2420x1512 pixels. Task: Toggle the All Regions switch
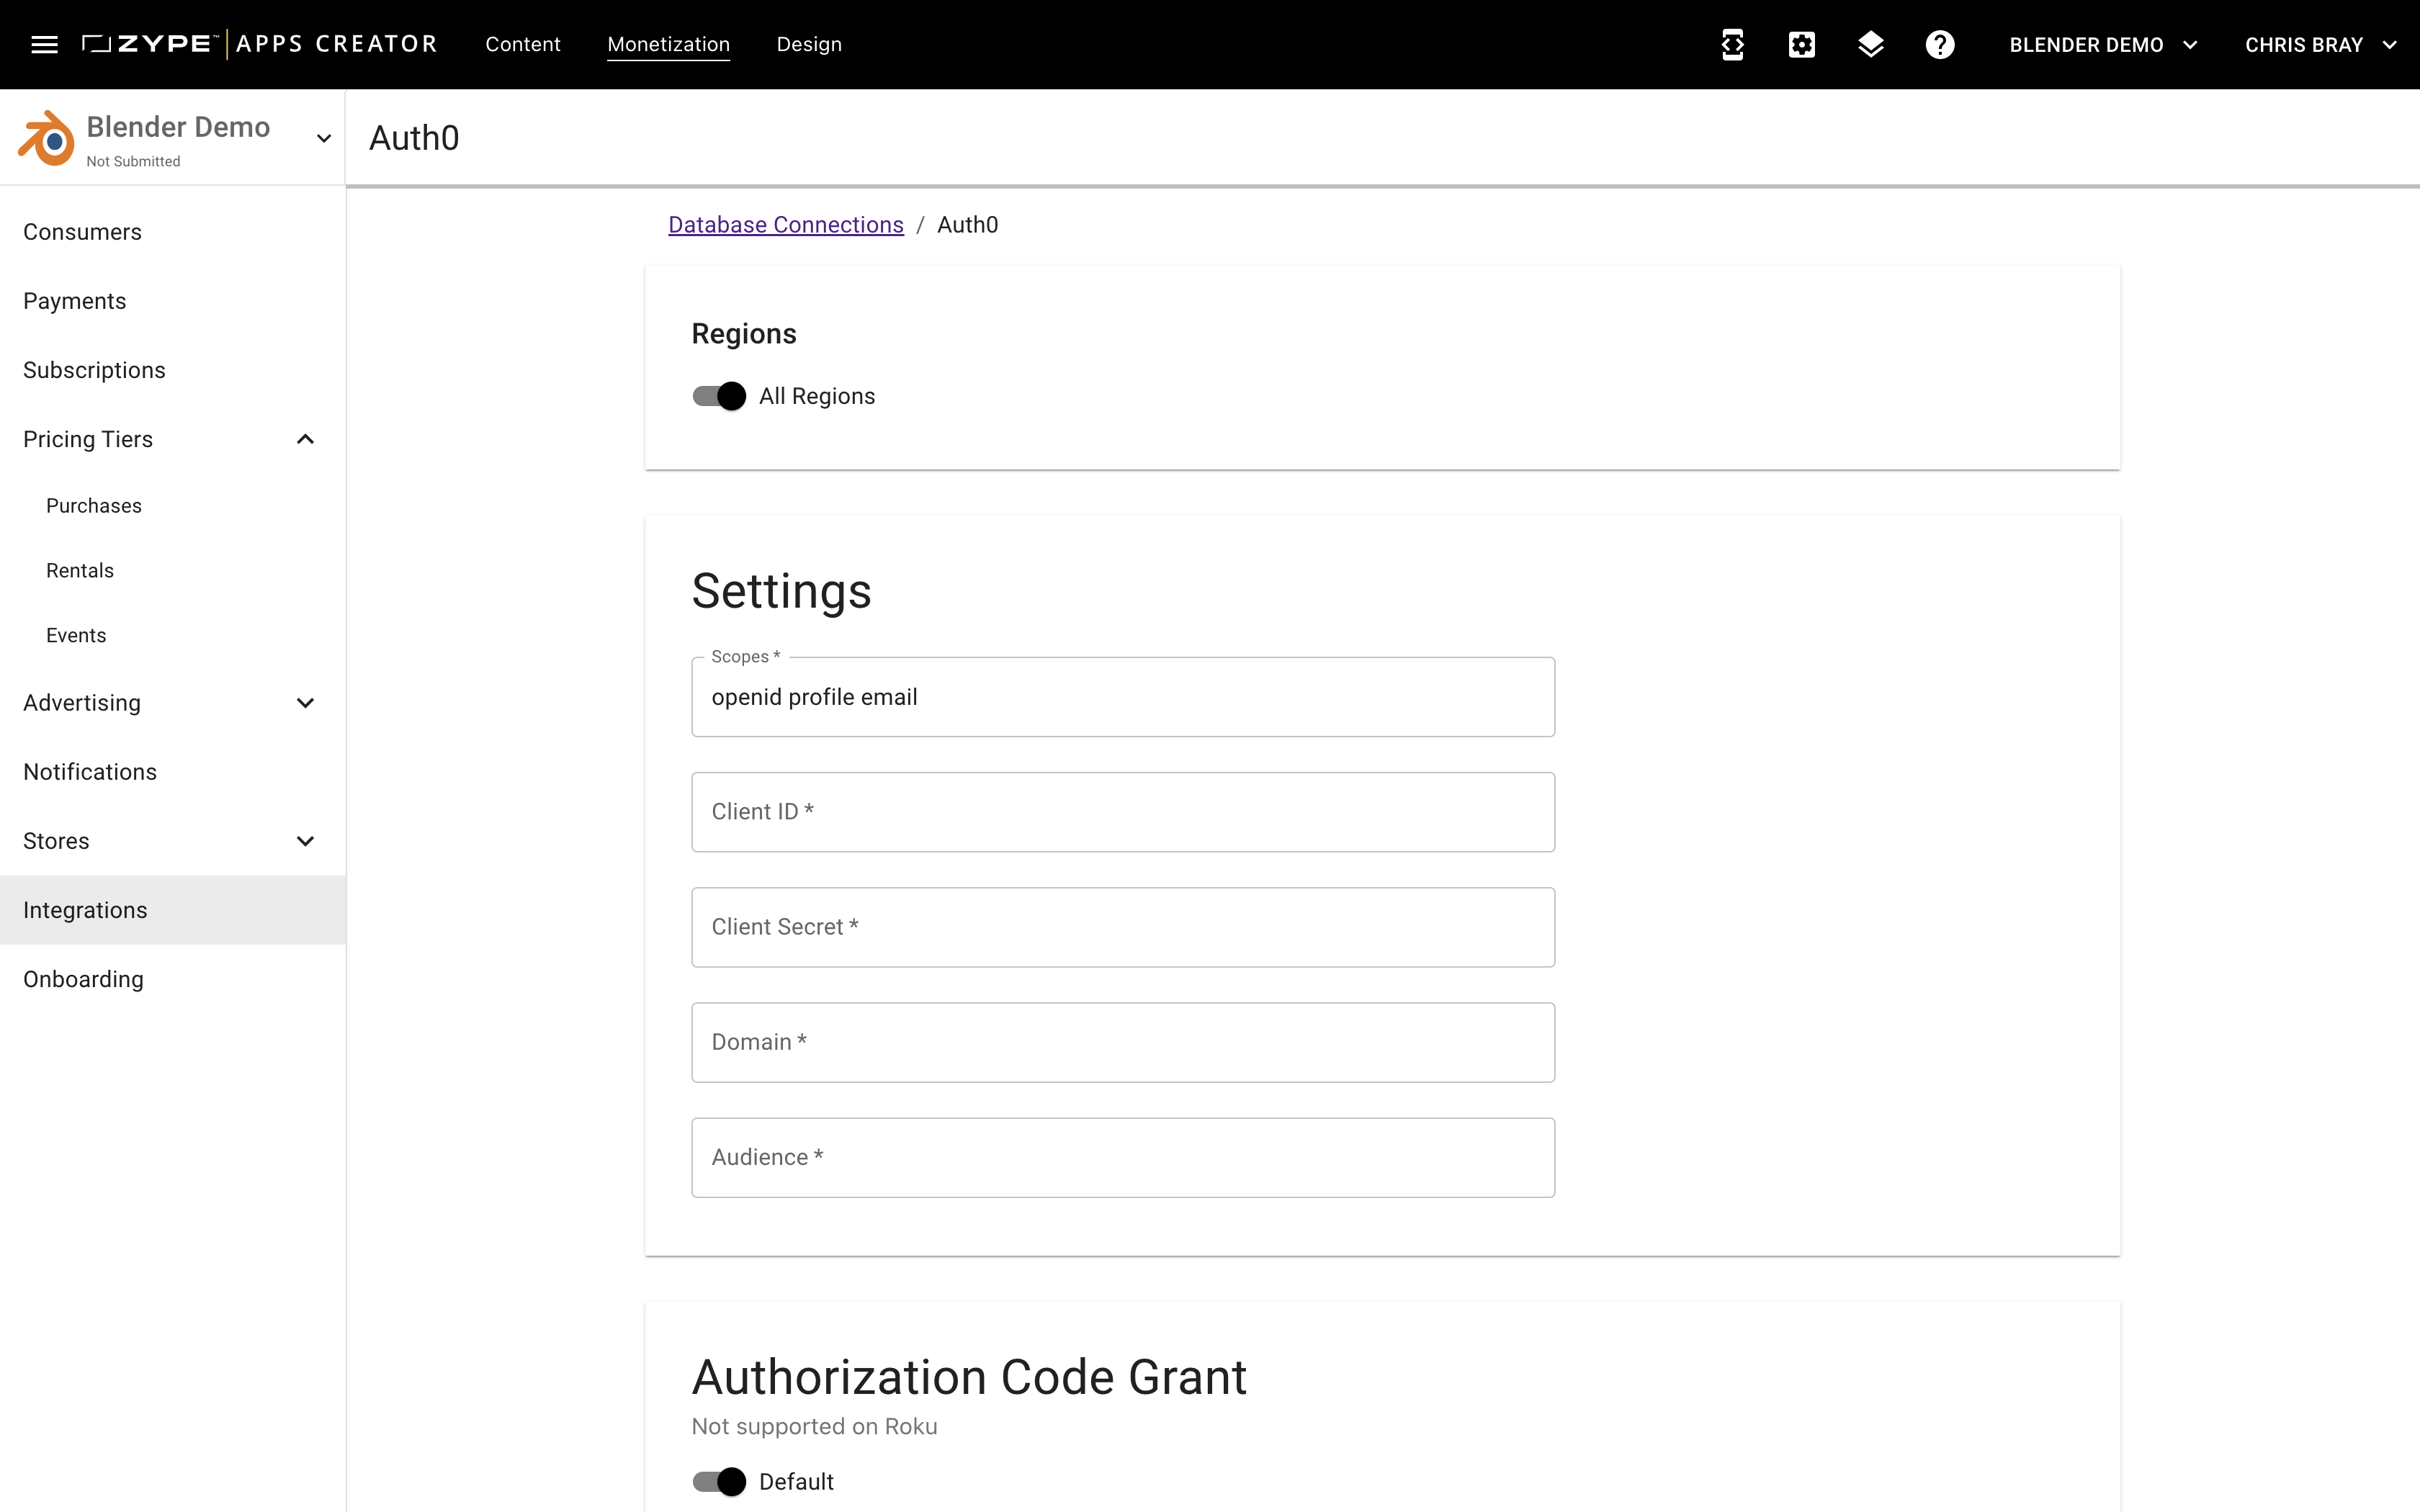pyautogui.click(x=719, y=396)
